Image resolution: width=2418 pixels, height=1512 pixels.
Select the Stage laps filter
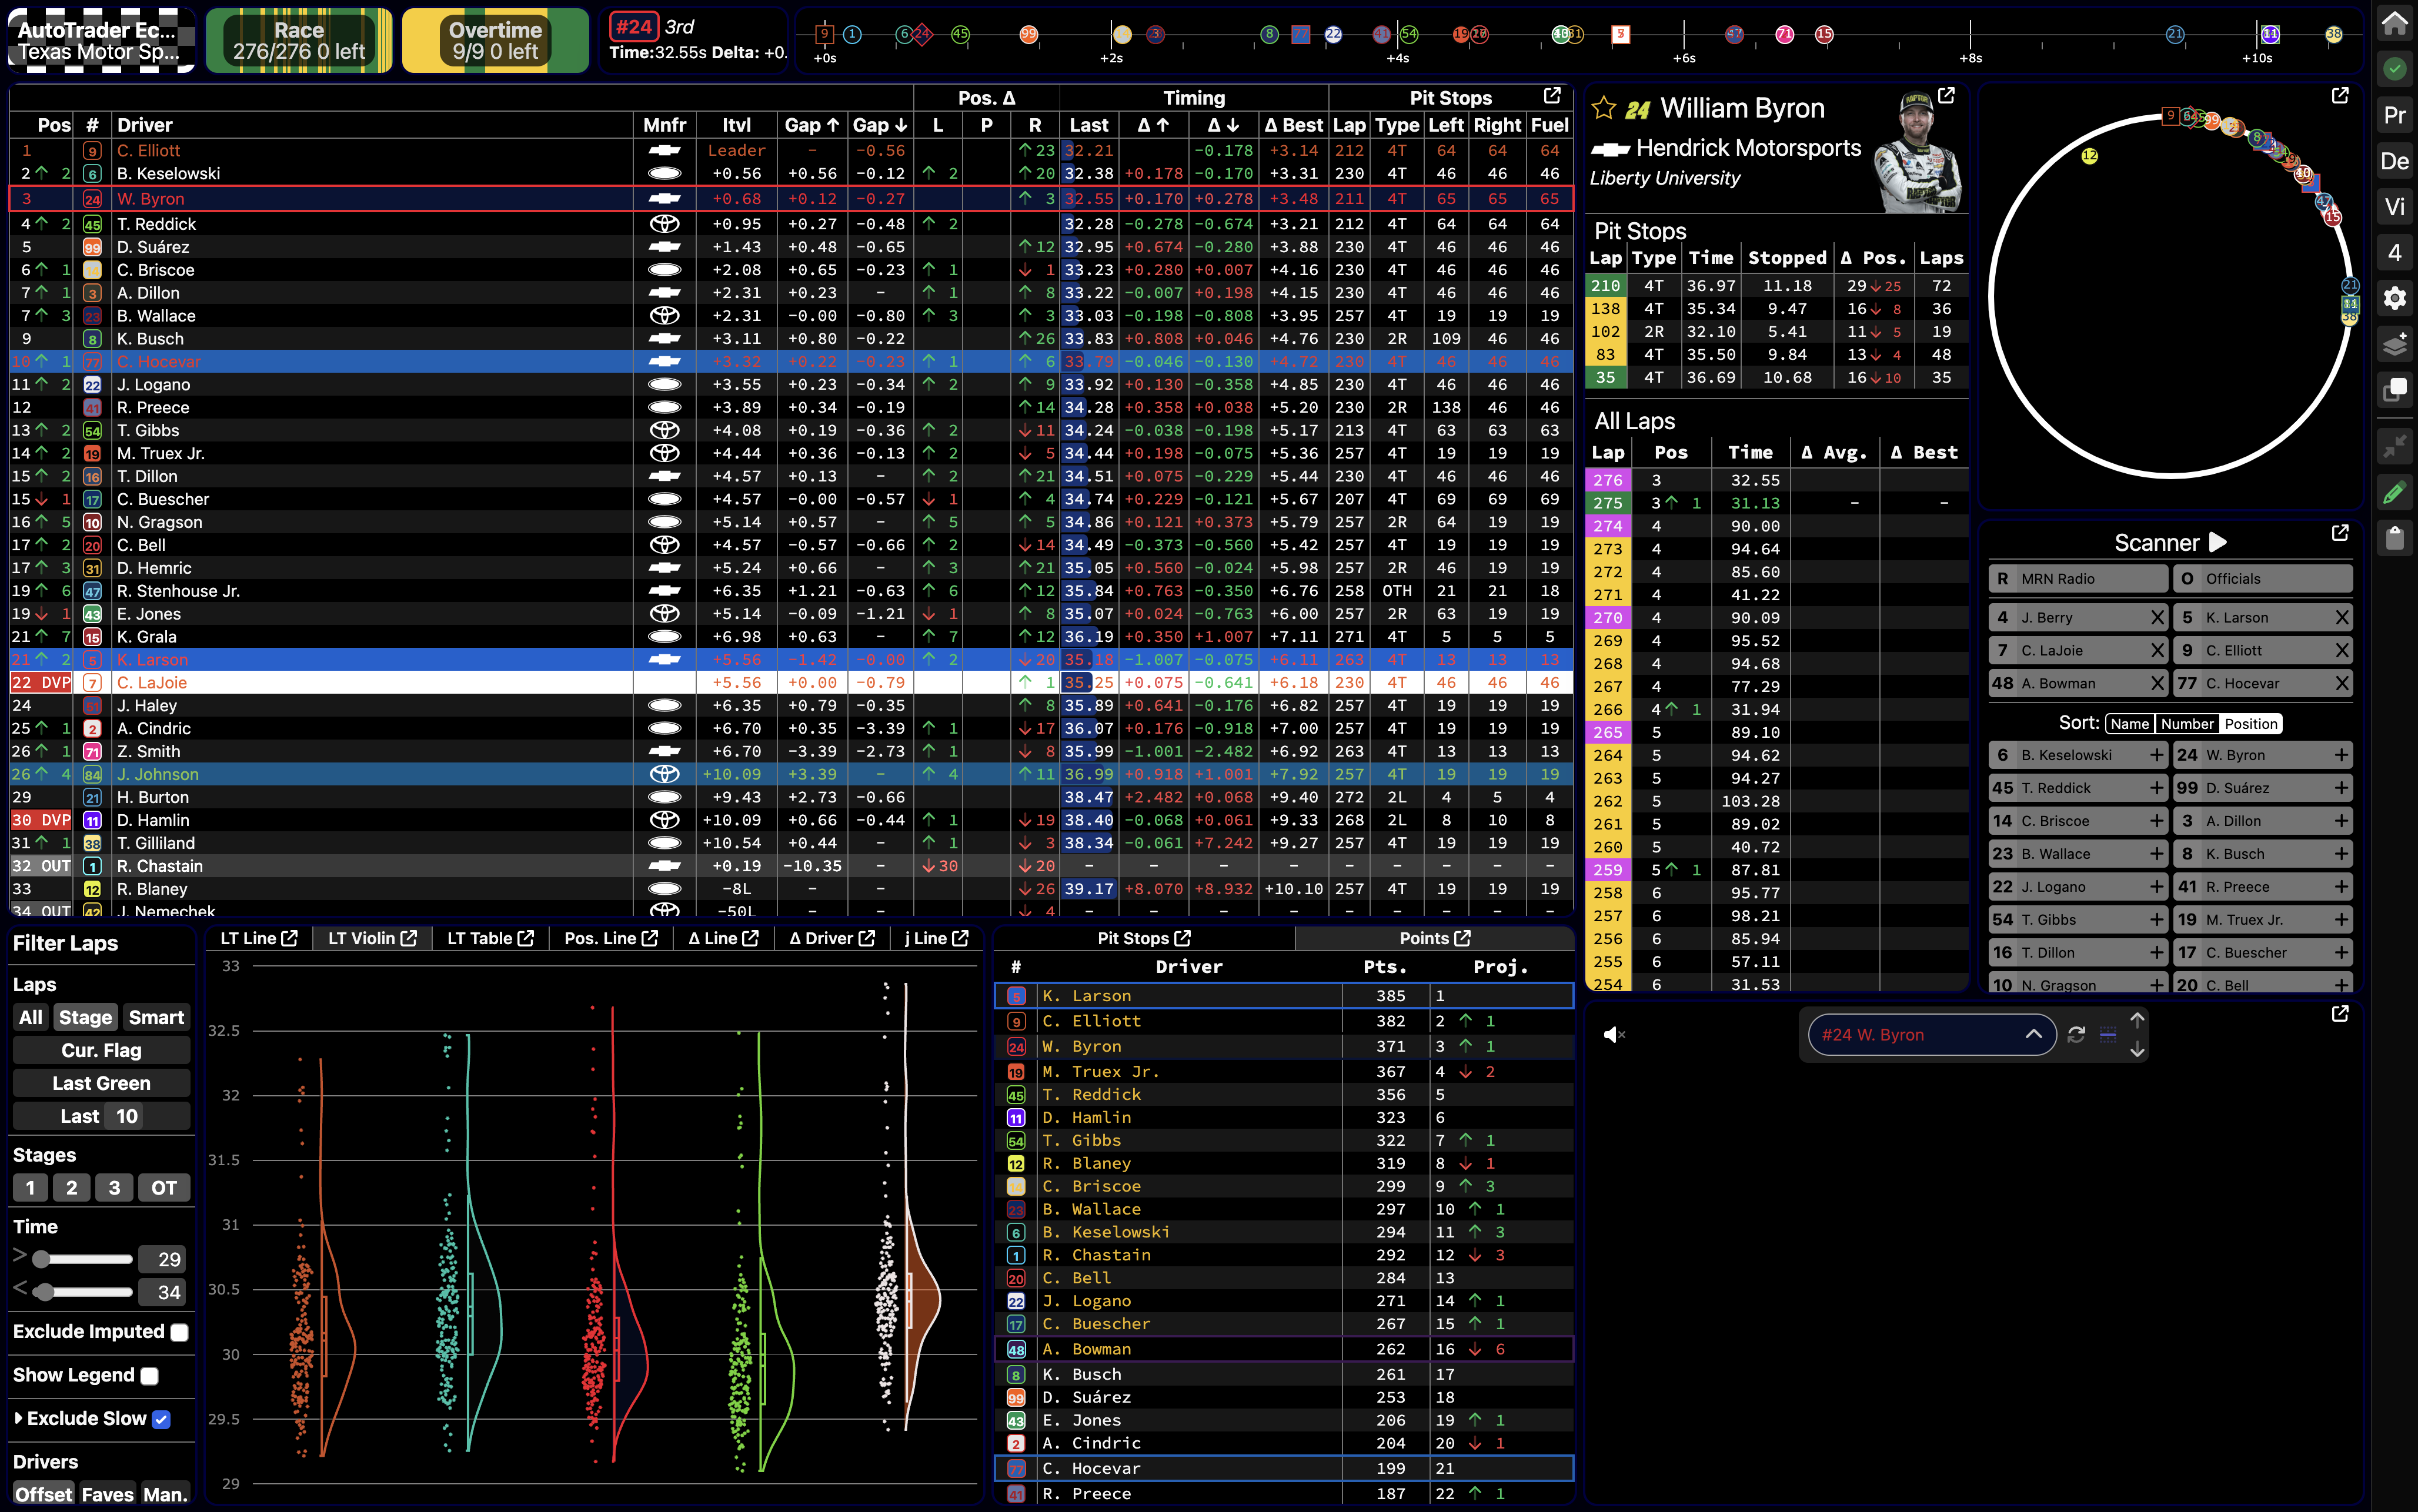[x=85, y=1018]
